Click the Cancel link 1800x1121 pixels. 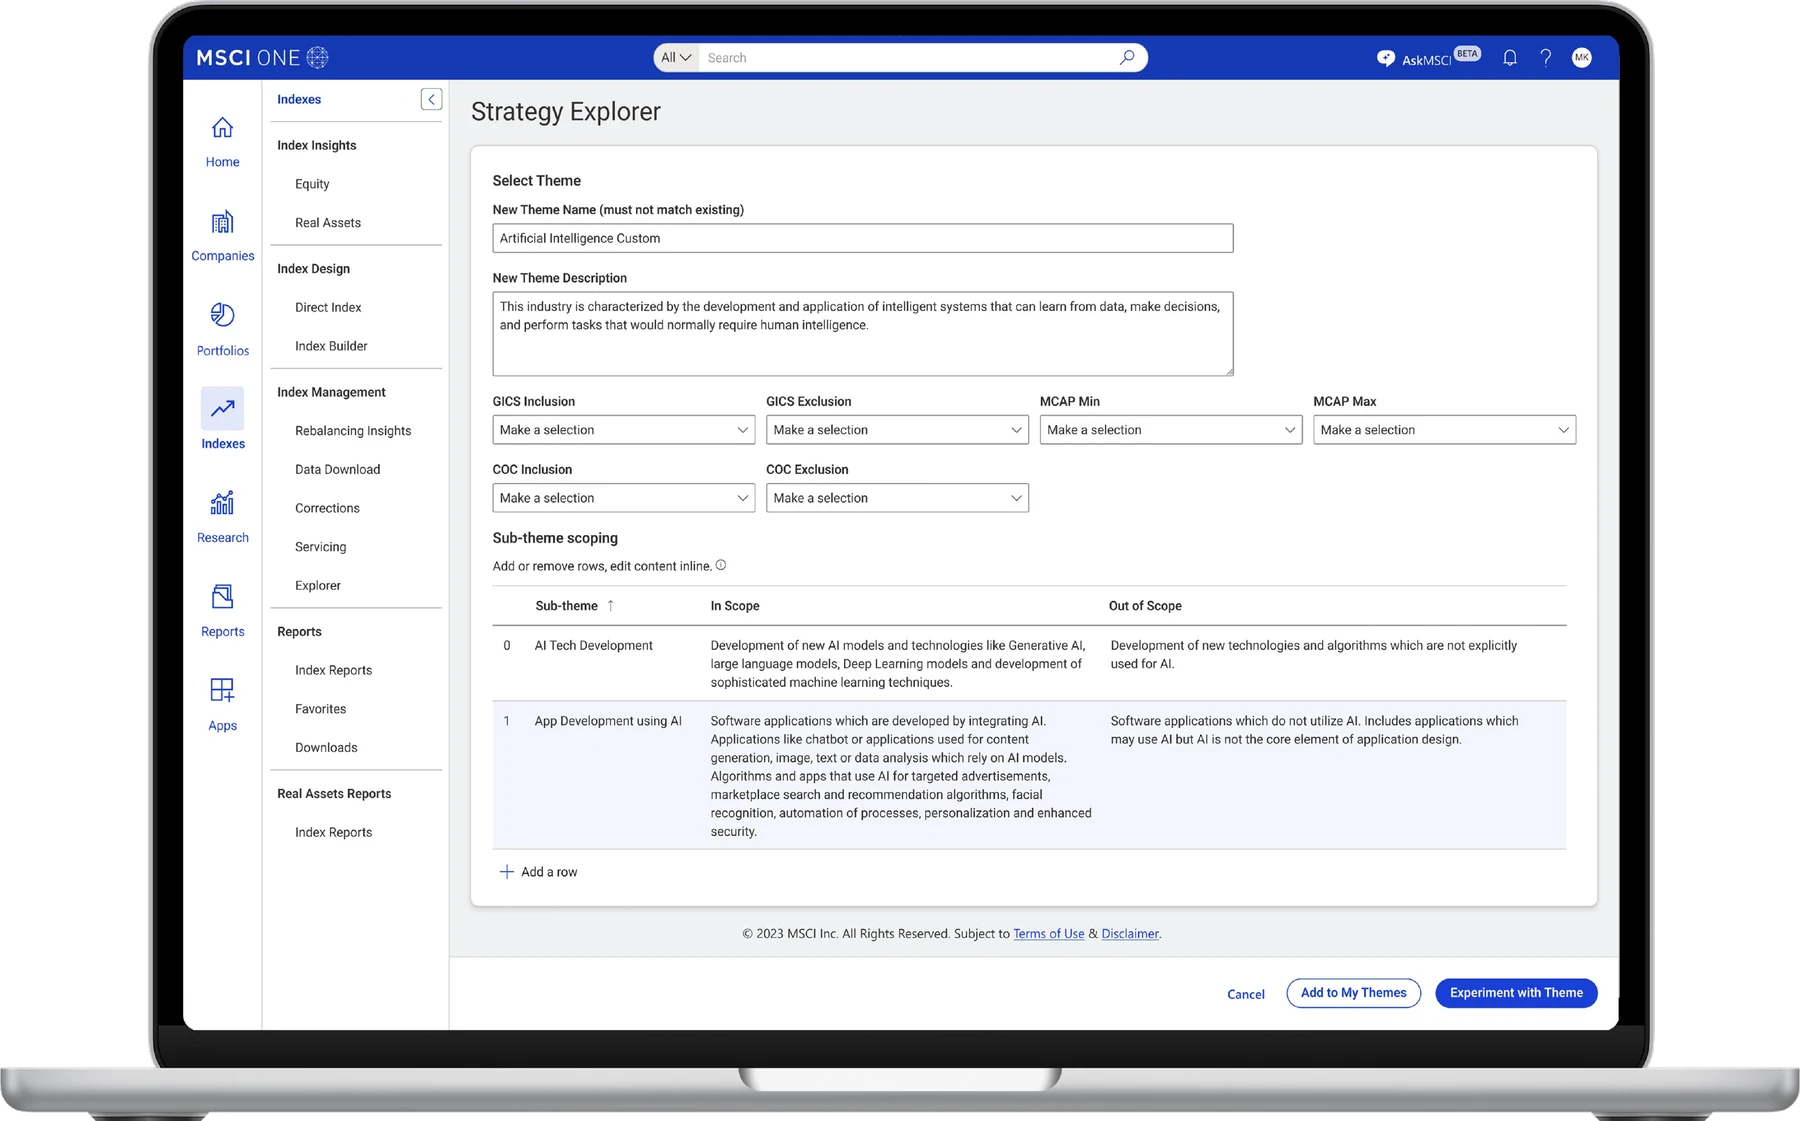1246,994
